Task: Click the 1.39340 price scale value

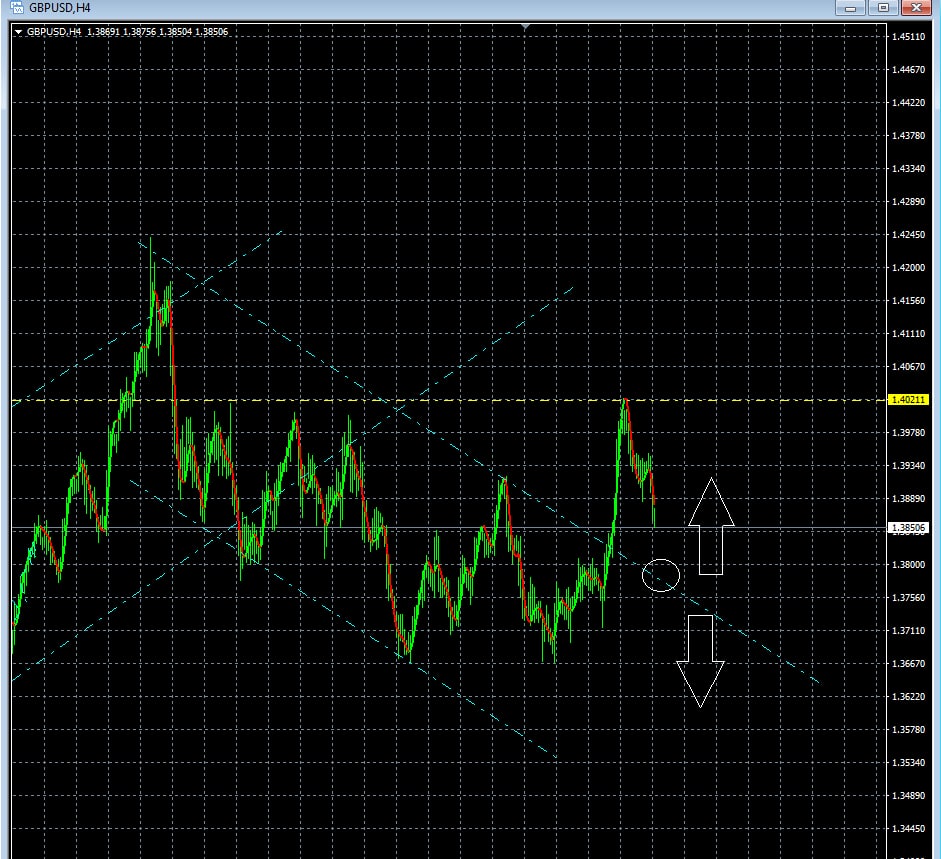Action: click(908, 466)
